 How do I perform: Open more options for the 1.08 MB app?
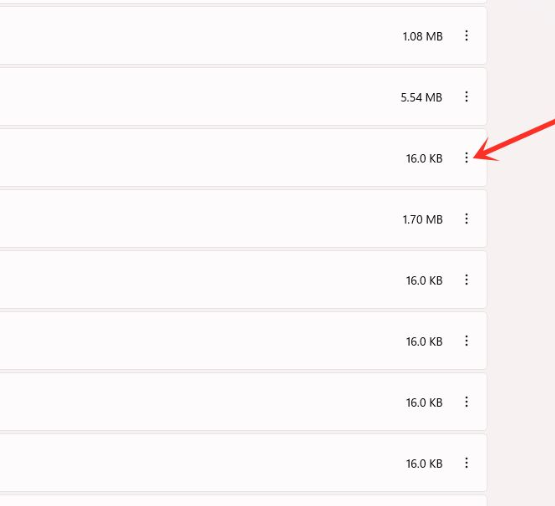[466, 35]
